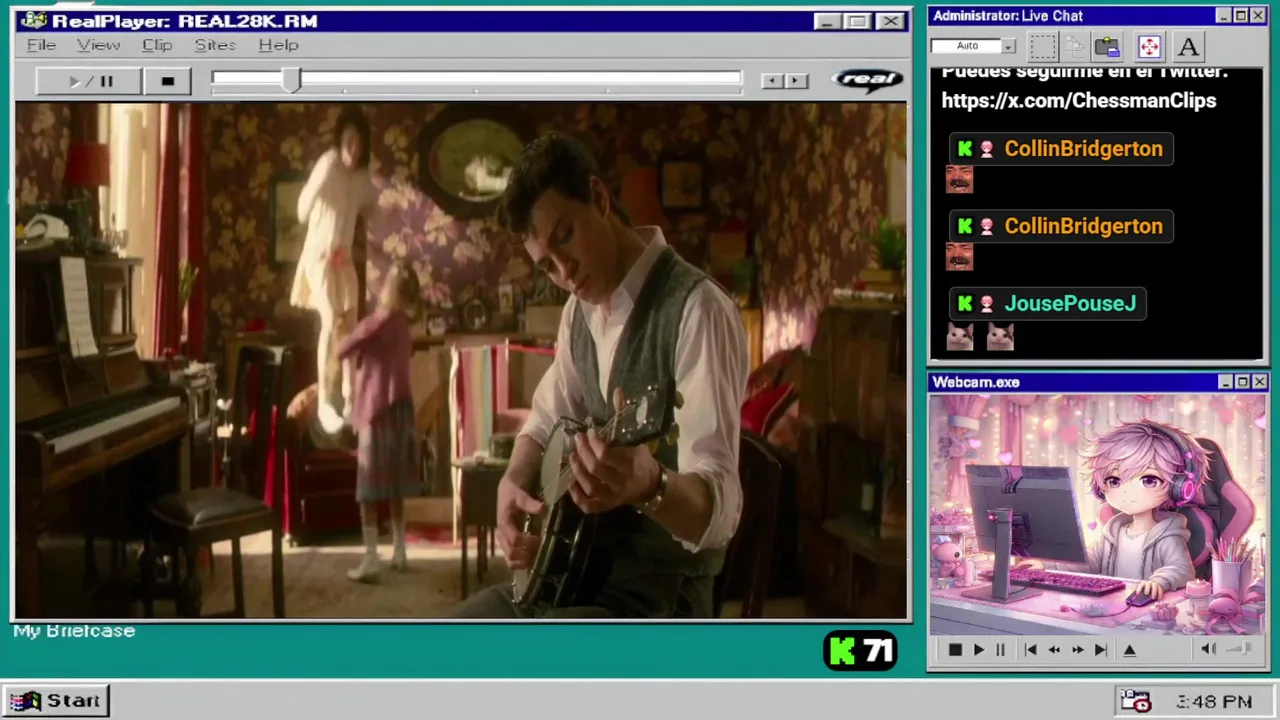Click the system tray scheduler icon

click(x=1135, y=701)
